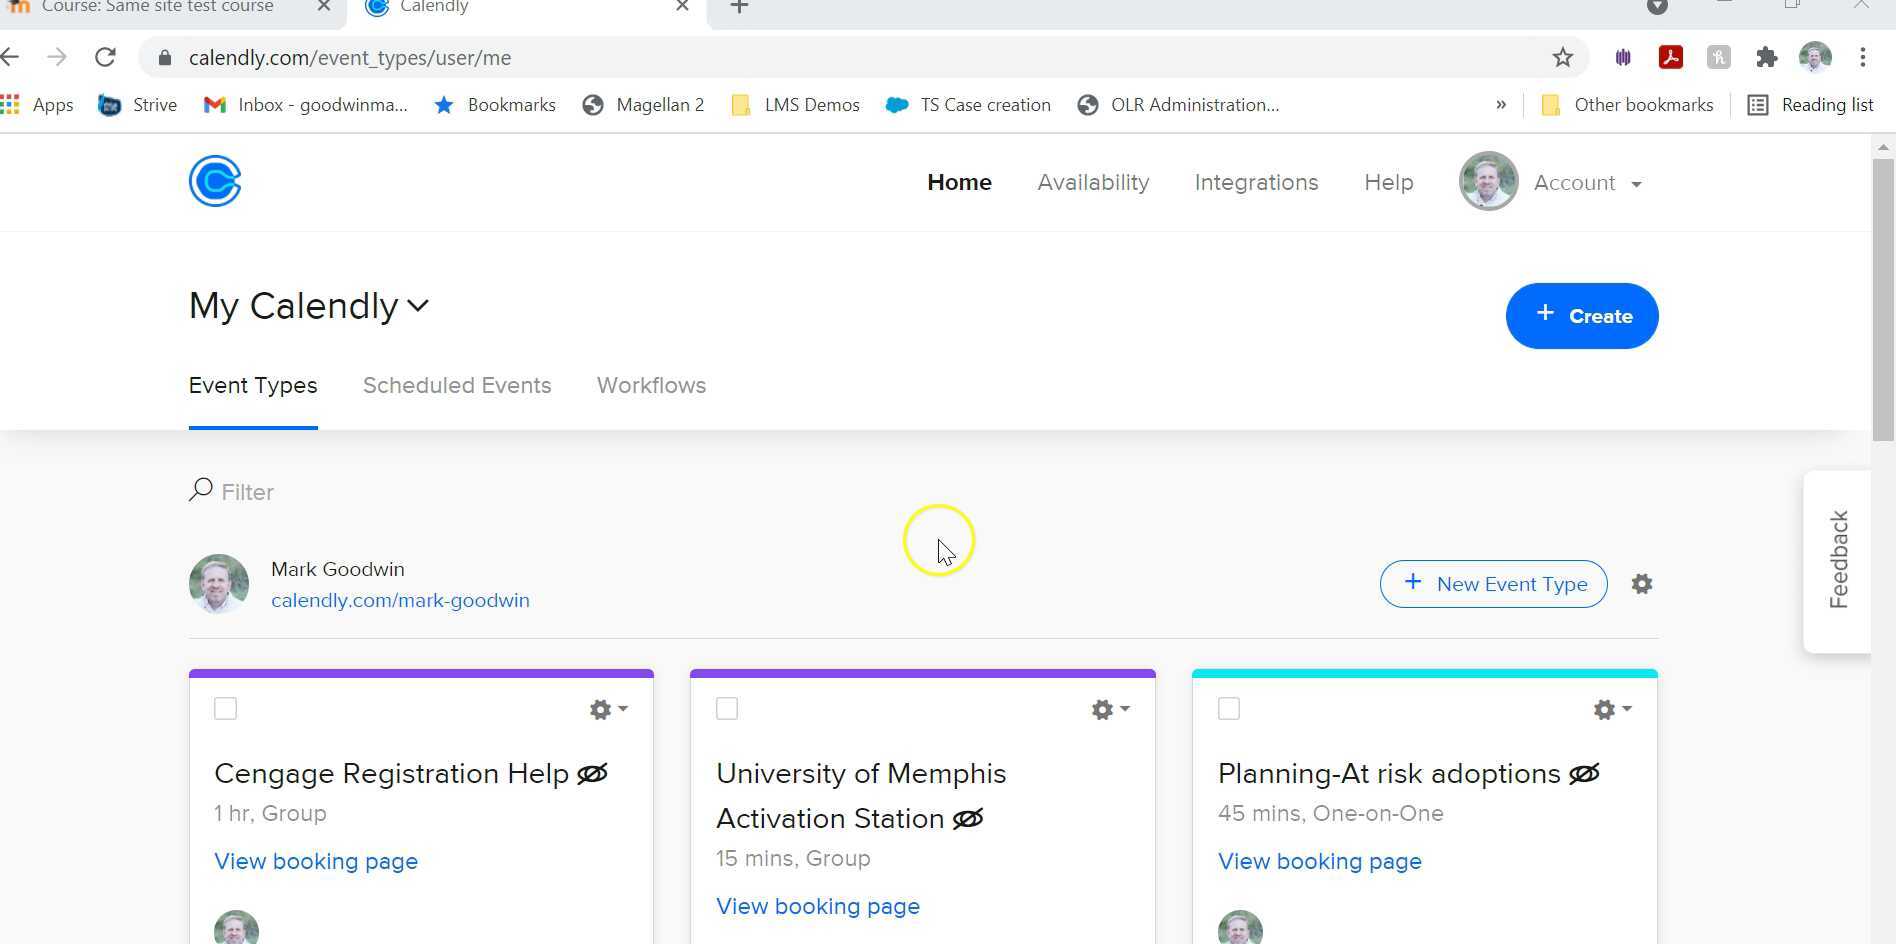This screenshot has height=944, width=1896.
Task: Open a new browser tab
Action: [739, 7]
